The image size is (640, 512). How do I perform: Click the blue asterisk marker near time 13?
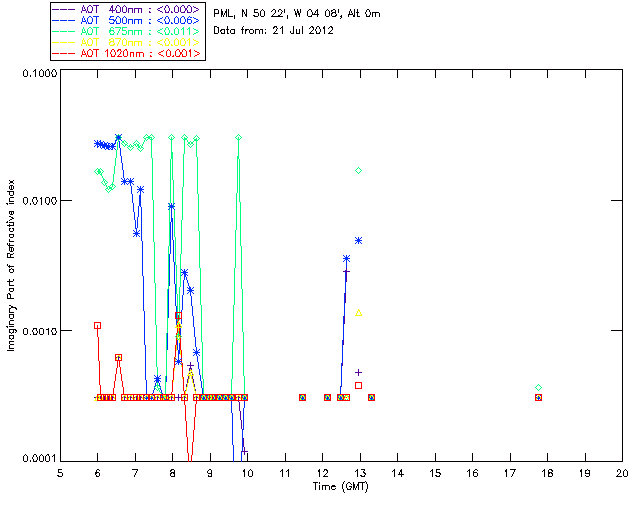(358, 241)
